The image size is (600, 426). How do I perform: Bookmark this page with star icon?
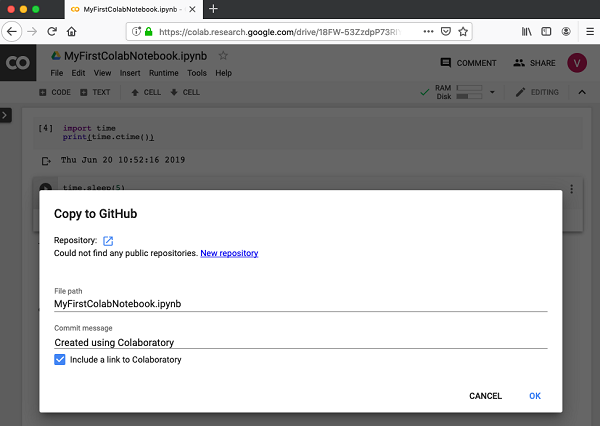(464, 31)
